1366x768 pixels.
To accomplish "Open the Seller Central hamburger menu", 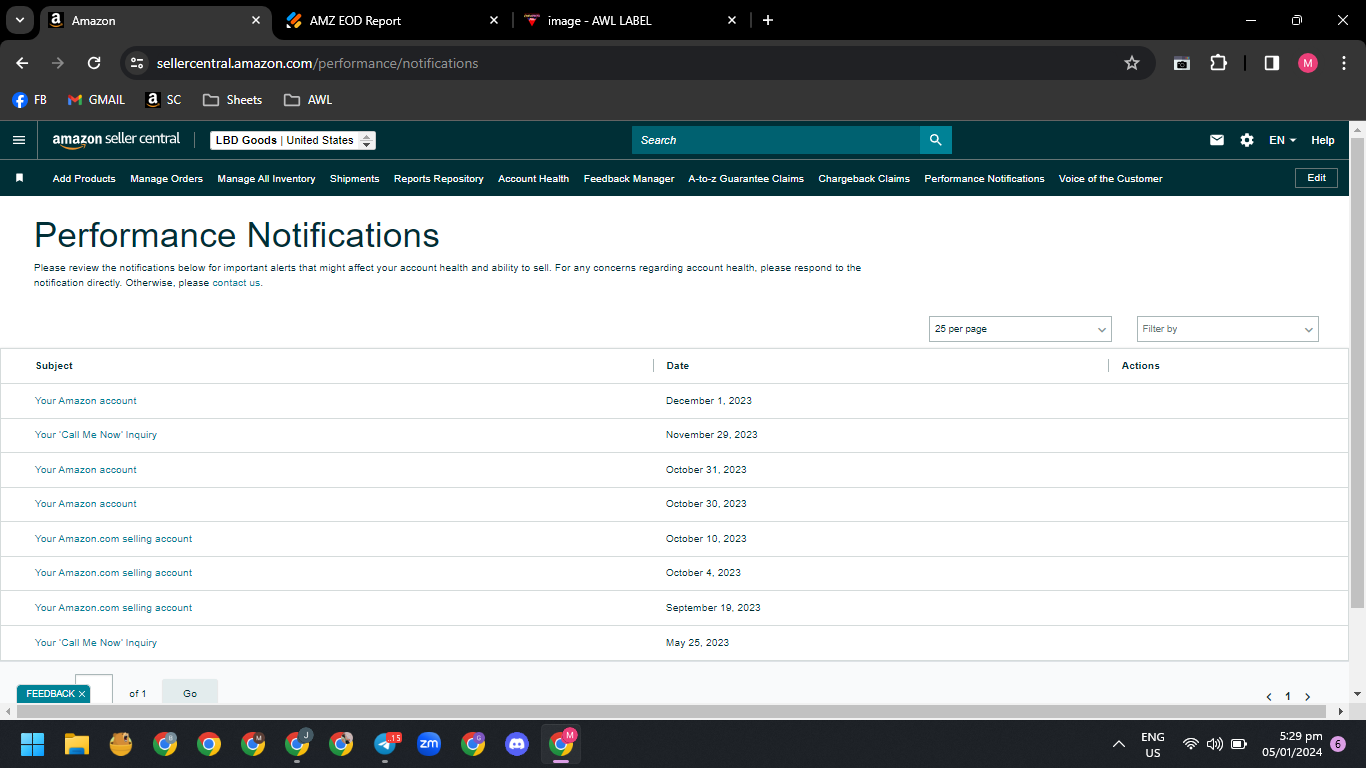I will 19,140.
